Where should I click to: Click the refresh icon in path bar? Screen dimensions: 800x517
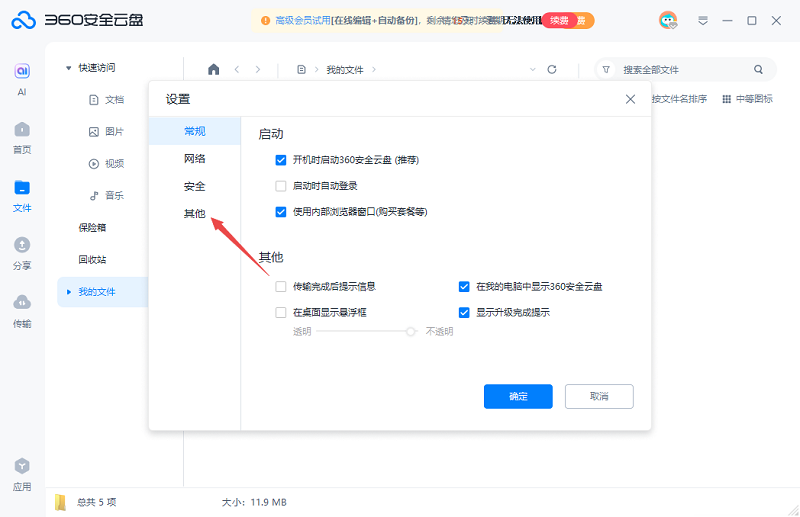[552, 69]
